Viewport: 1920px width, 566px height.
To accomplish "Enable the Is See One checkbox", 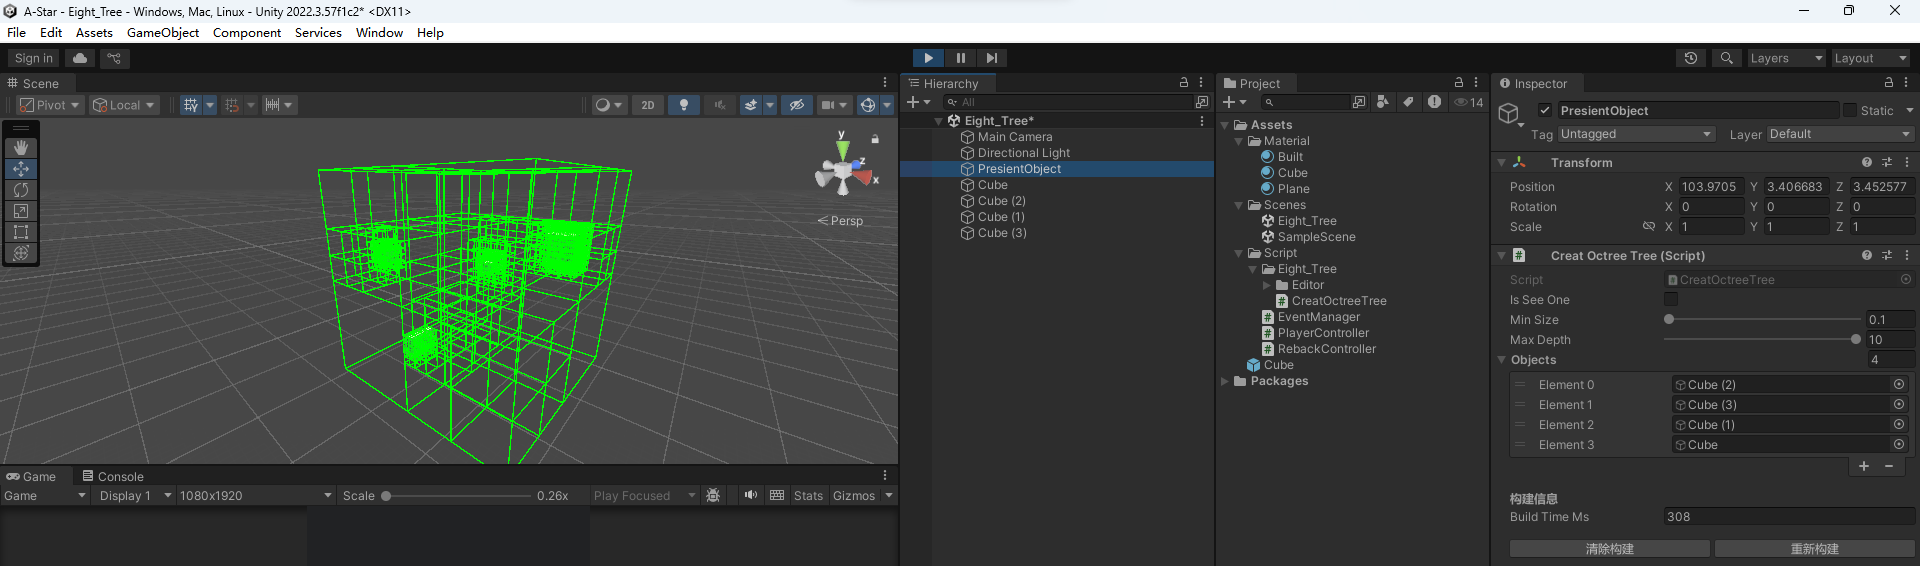I will 1671,300.
